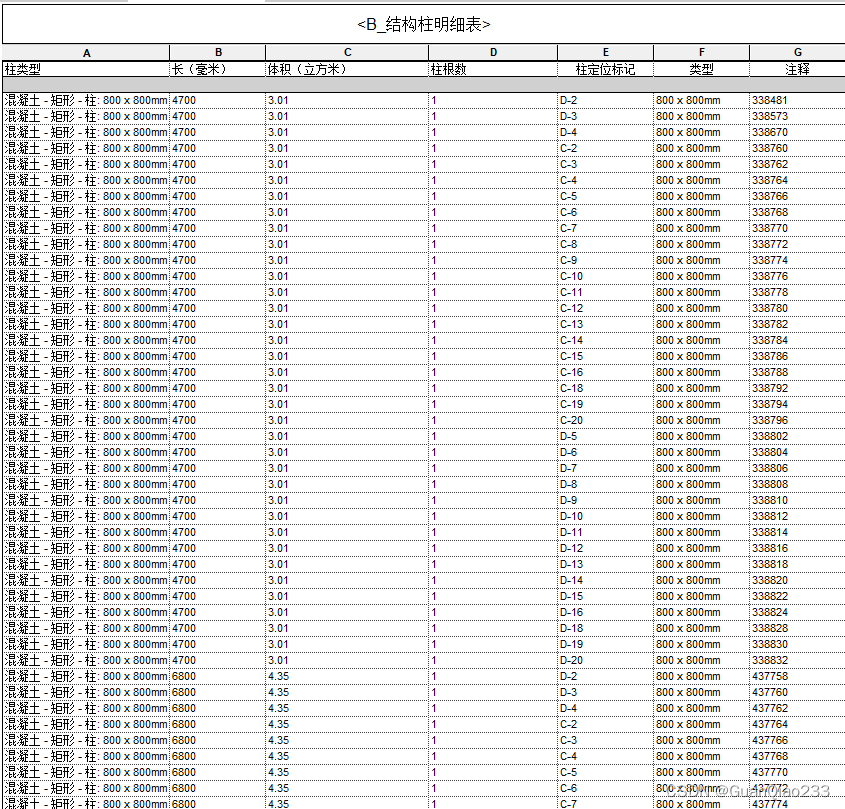Click location mark cell C-10

coord(606,276)
